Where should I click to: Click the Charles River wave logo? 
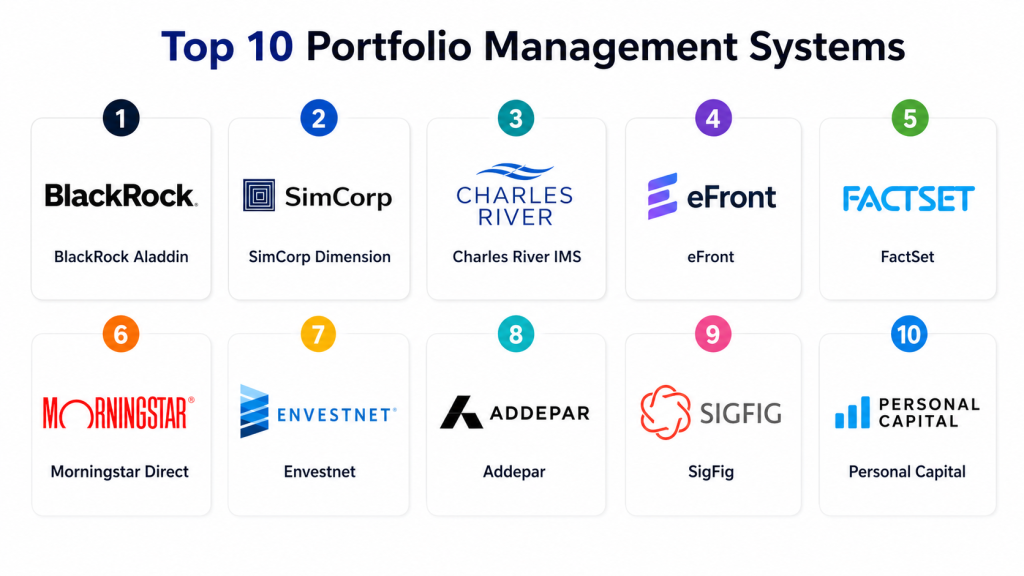point(515,173)
